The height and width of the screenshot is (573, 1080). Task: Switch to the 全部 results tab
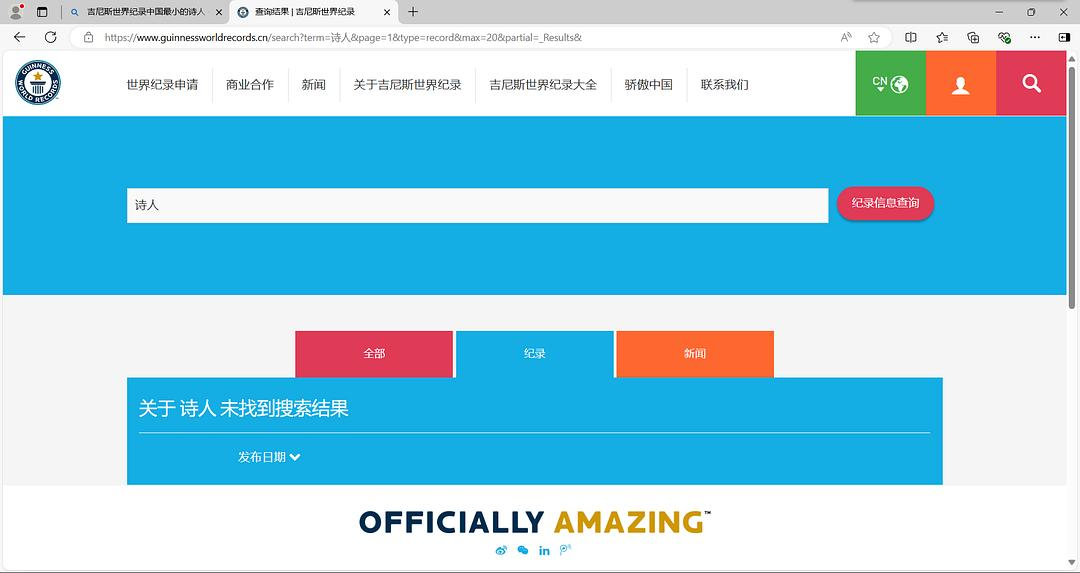(374, 354)
